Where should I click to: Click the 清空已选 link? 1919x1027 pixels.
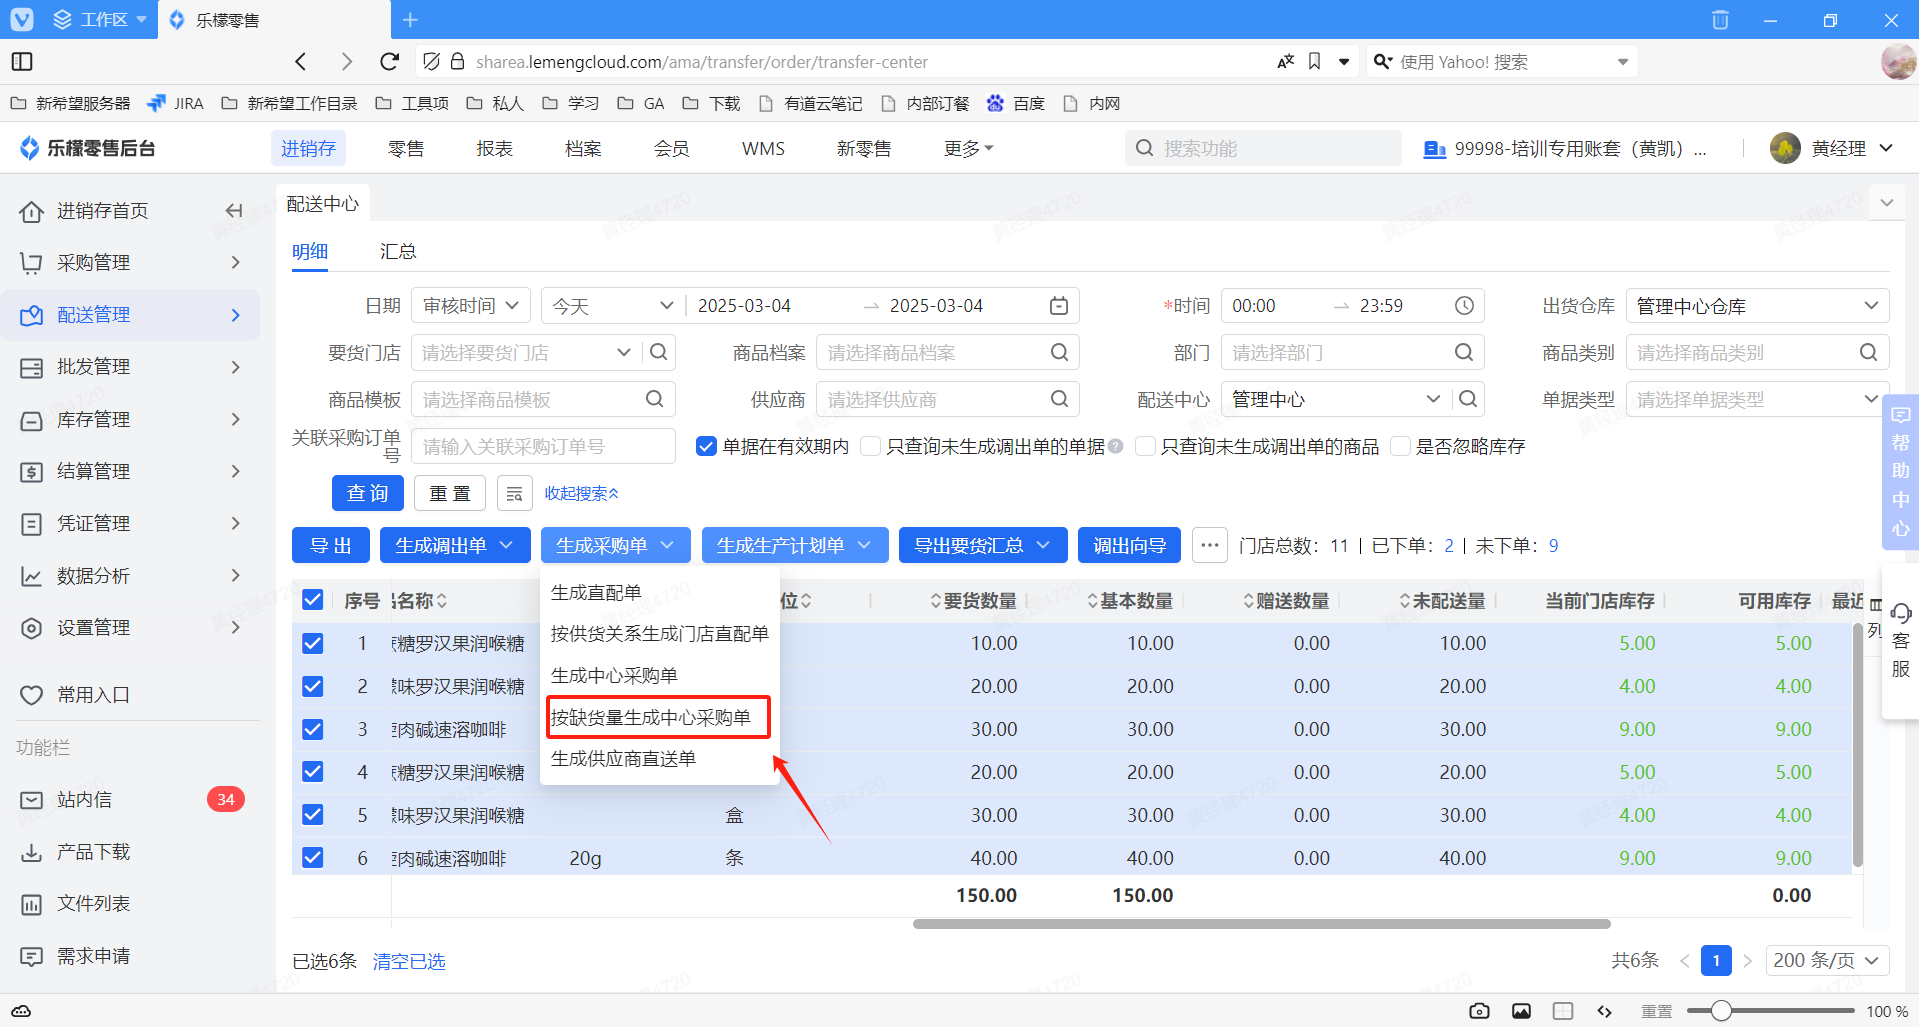coord(408,961)
